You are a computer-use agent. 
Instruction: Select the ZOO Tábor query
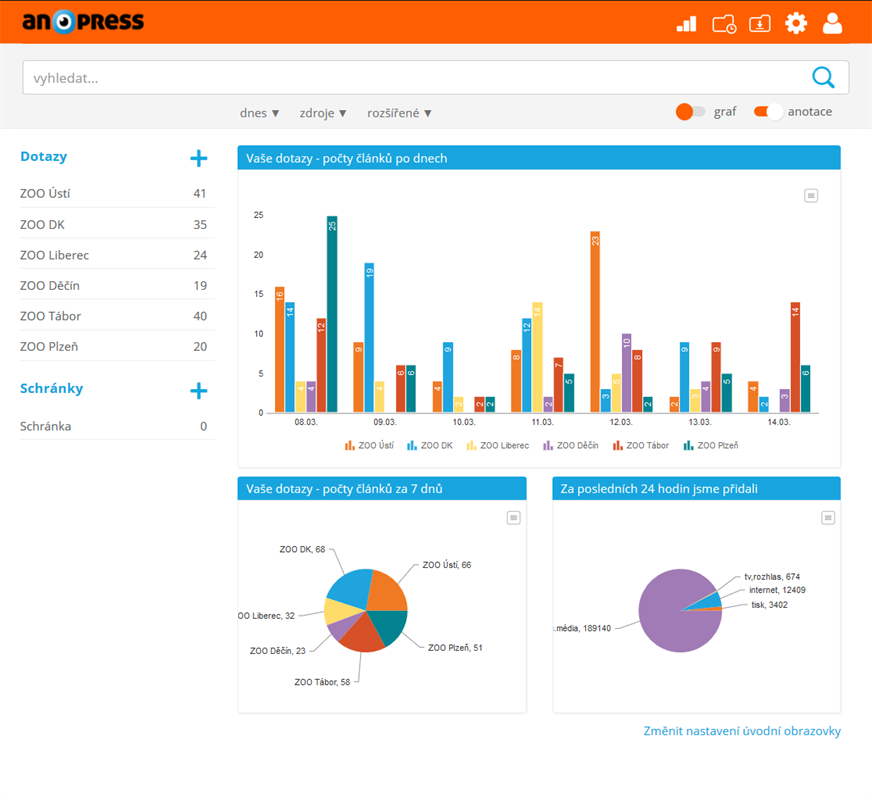click(x=51, y=316)
